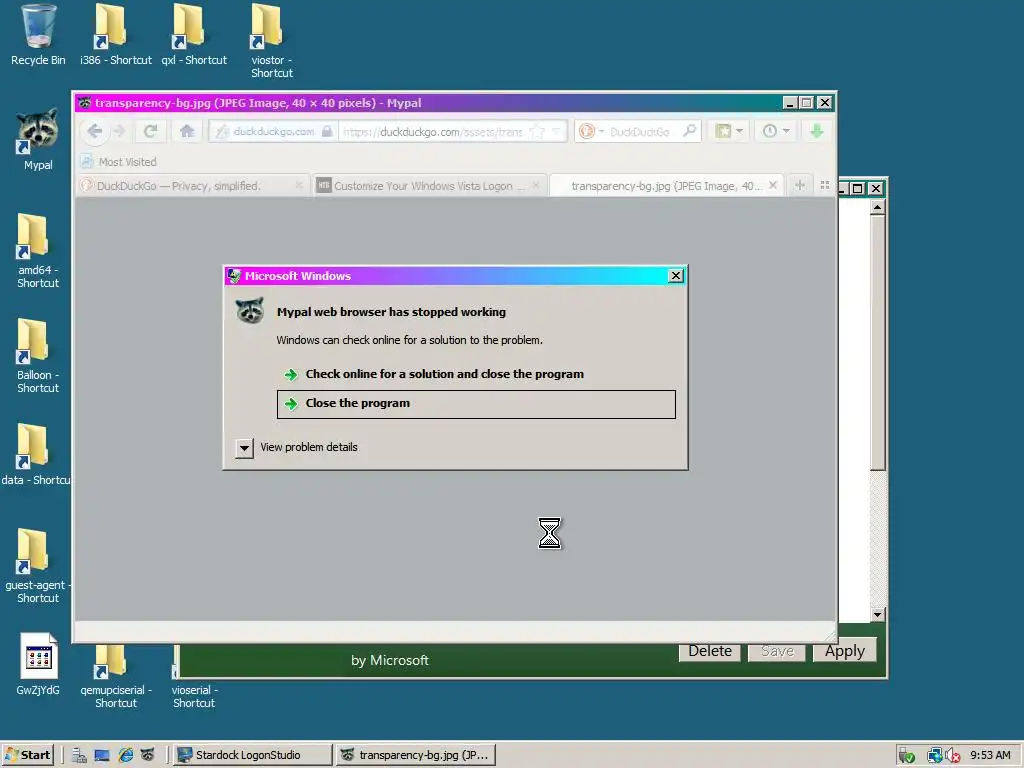Open DuckDuckGo search engine selector dropdown
Image resolution: width=1024 pixels, height=768 pixels.
pos(590,131)
